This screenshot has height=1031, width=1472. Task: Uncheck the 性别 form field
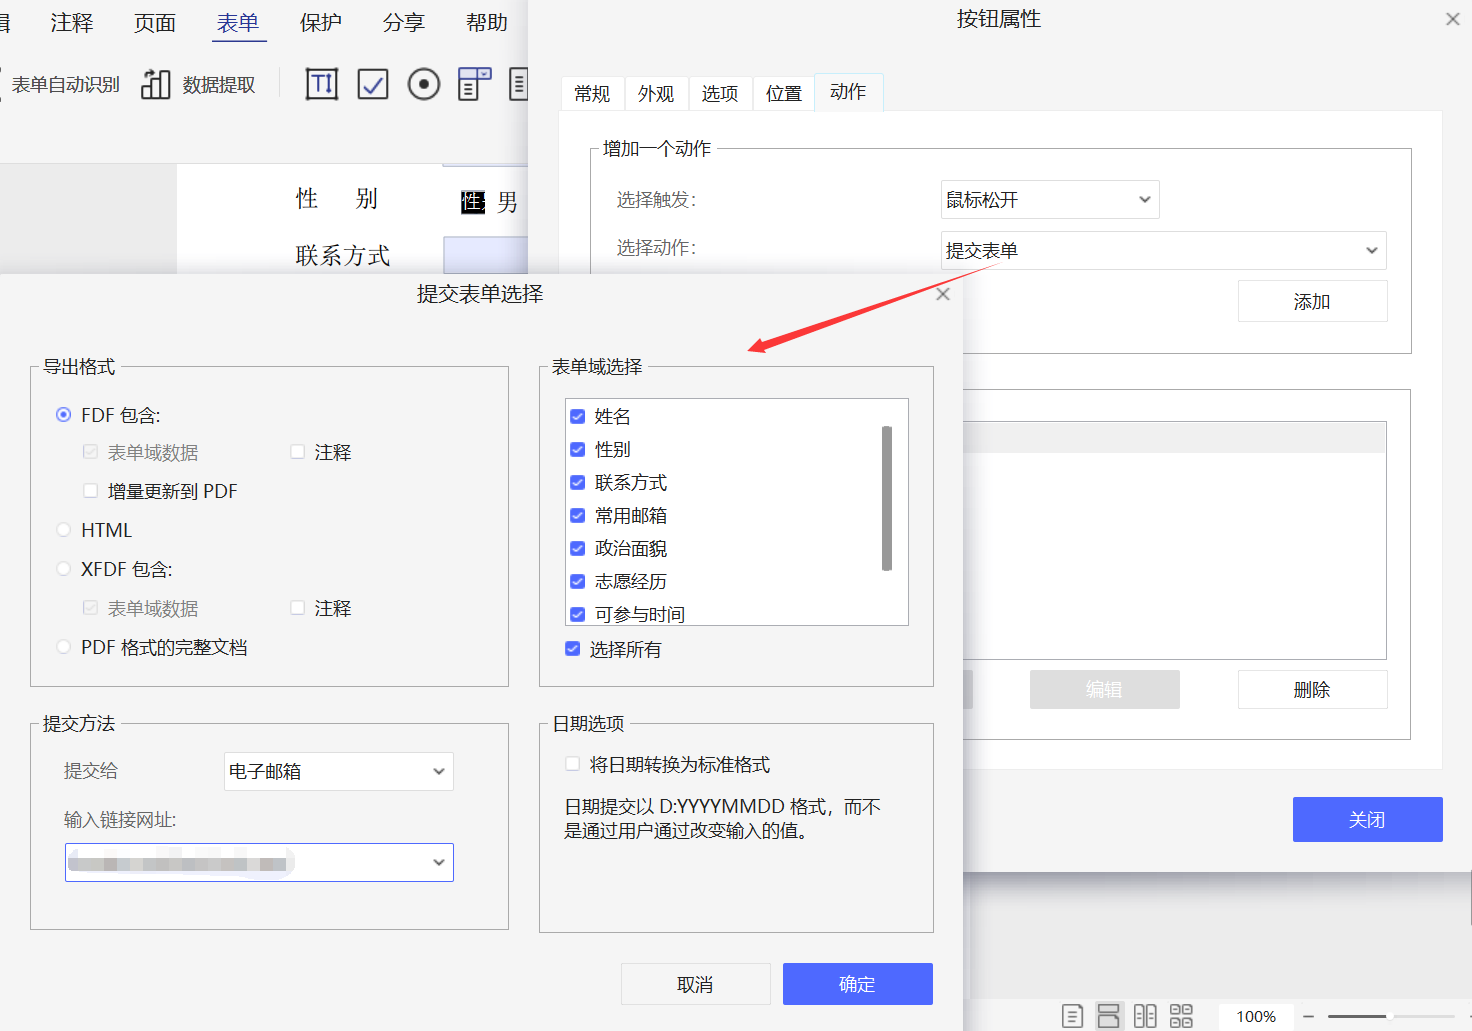[x=578, y=449]
